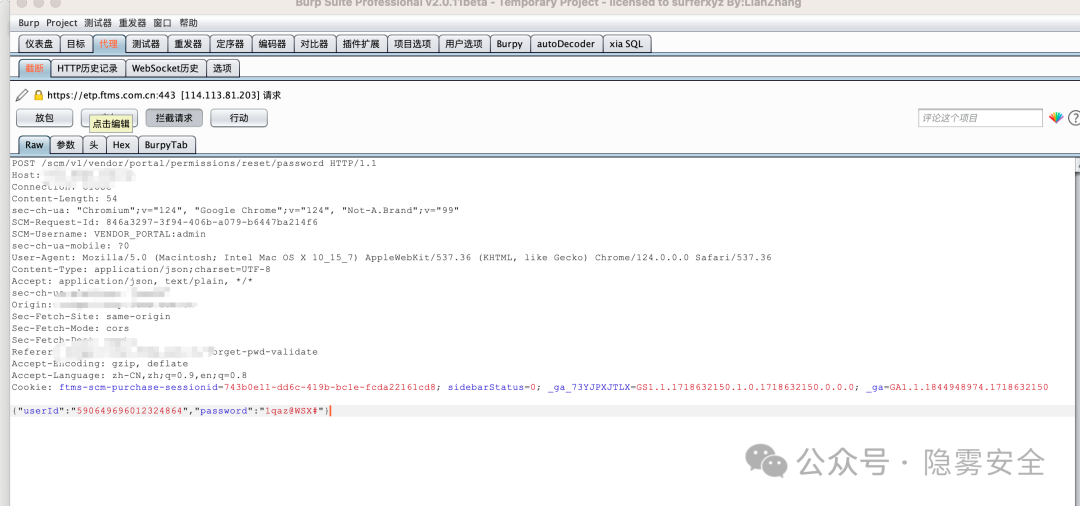Switch to the Hex view tab
The image size is (1080, 506).
click(x=121, y=145)
